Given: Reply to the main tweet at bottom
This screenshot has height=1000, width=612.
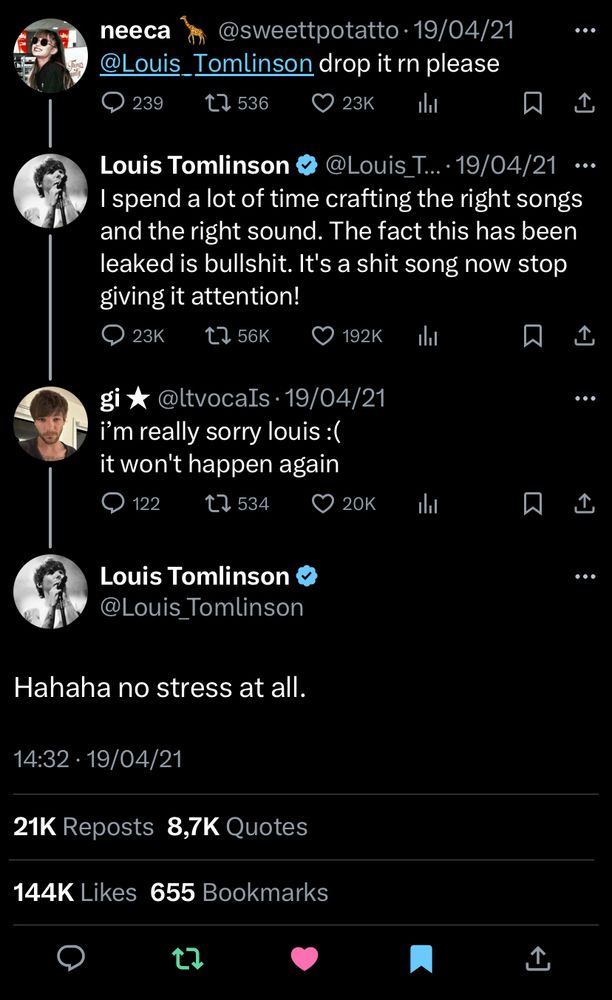Looking at the screenshot, I should pyautogui.click(x=70, y=958).
